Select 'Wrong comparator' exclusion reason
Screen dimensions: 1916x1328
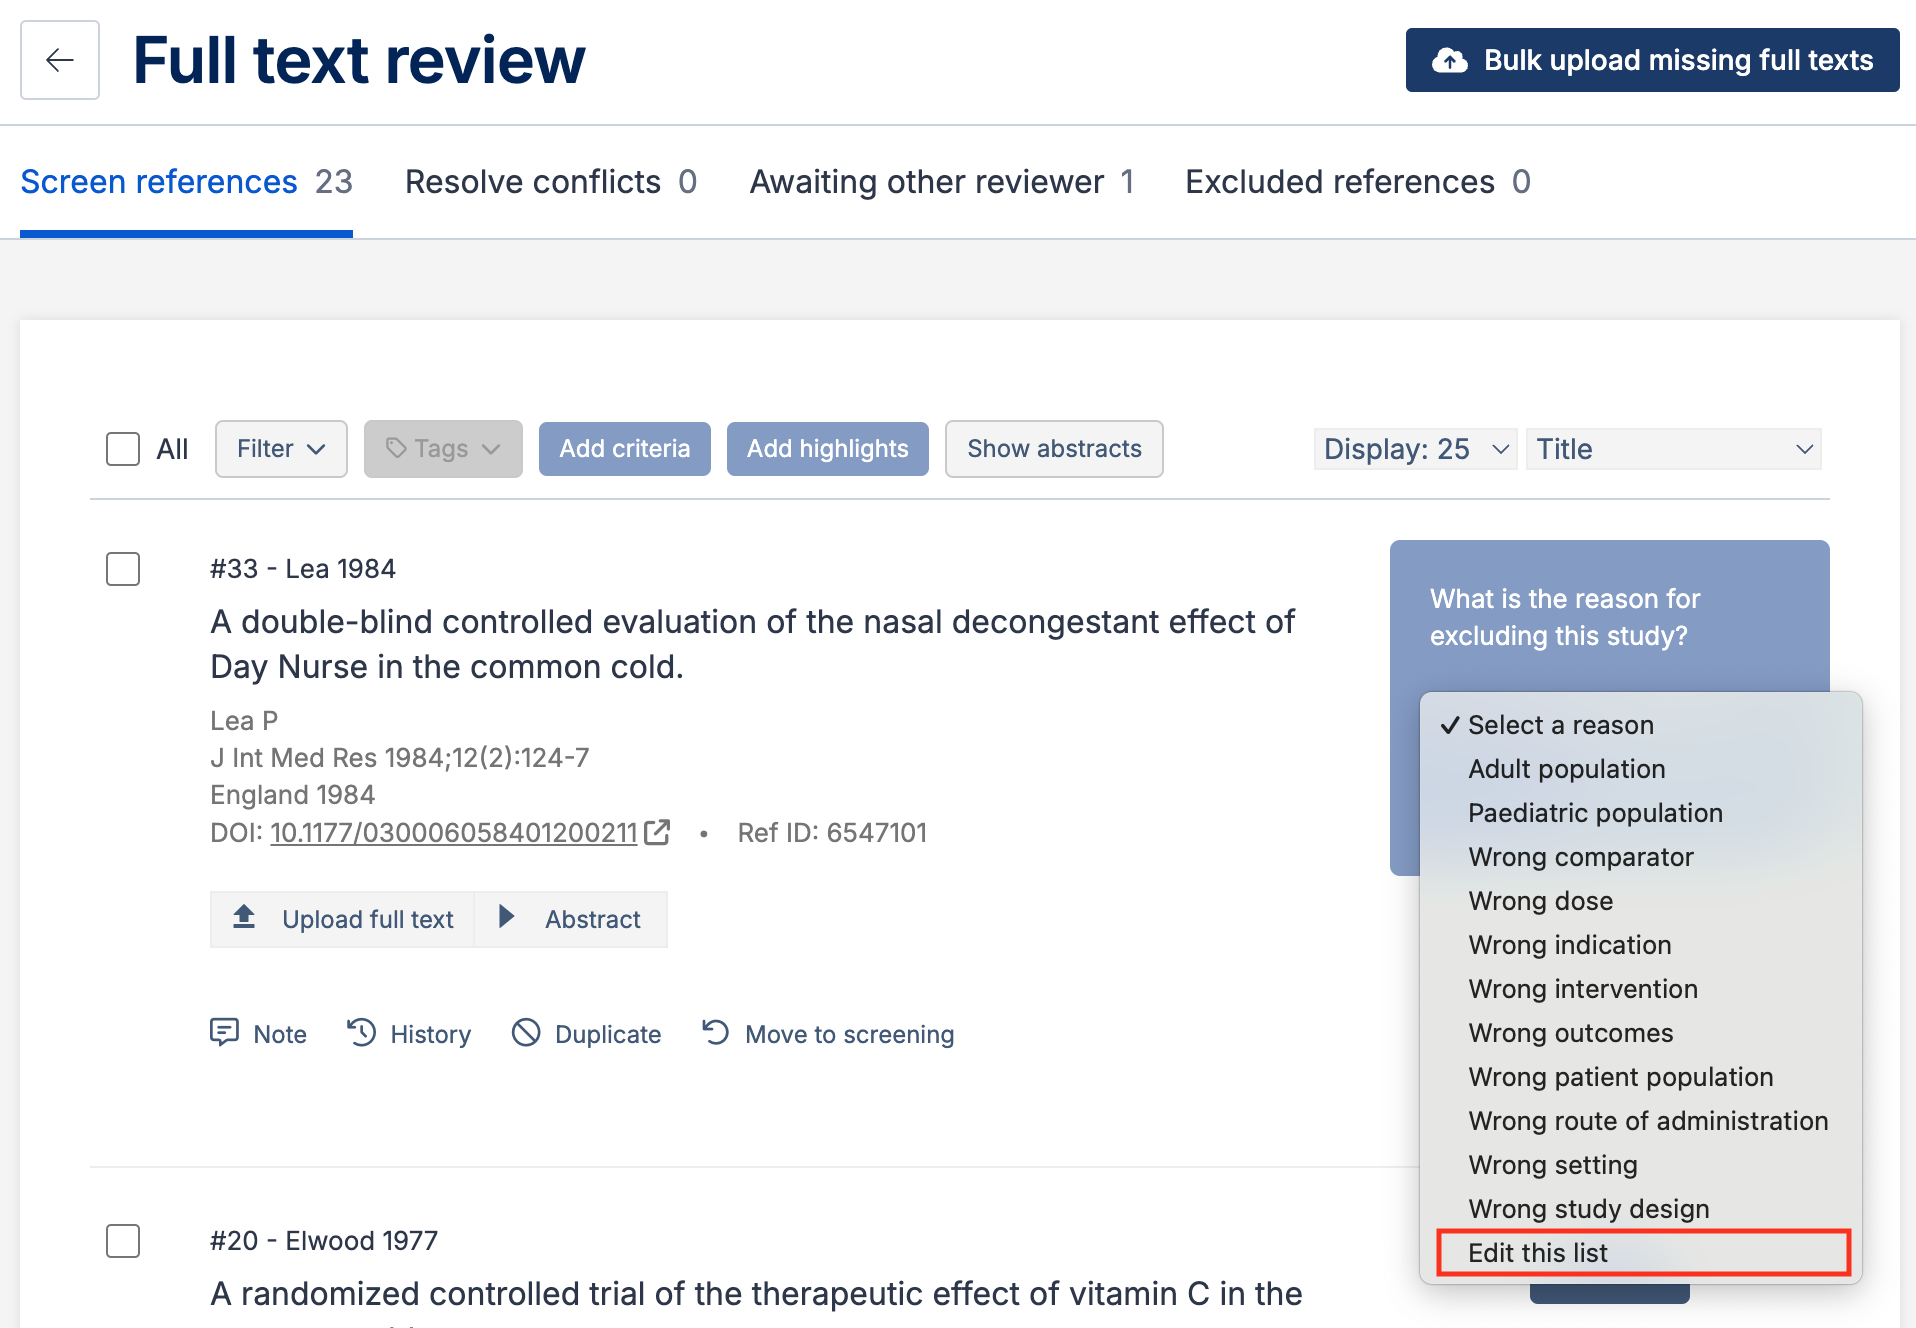coord(1641,857)
